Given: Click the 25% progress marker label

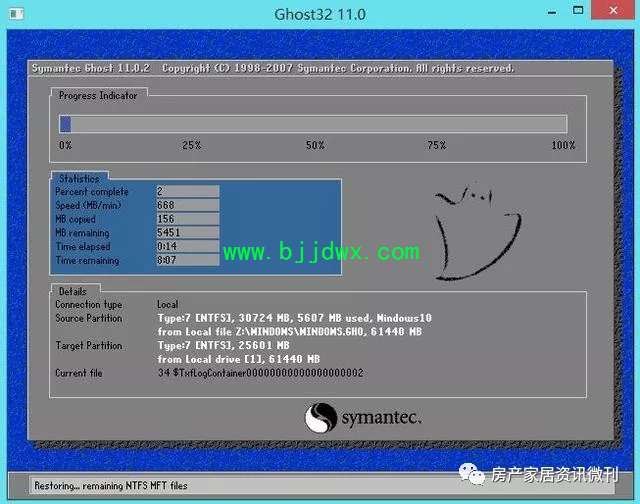Looking at the screenshot, I should 191,145.
